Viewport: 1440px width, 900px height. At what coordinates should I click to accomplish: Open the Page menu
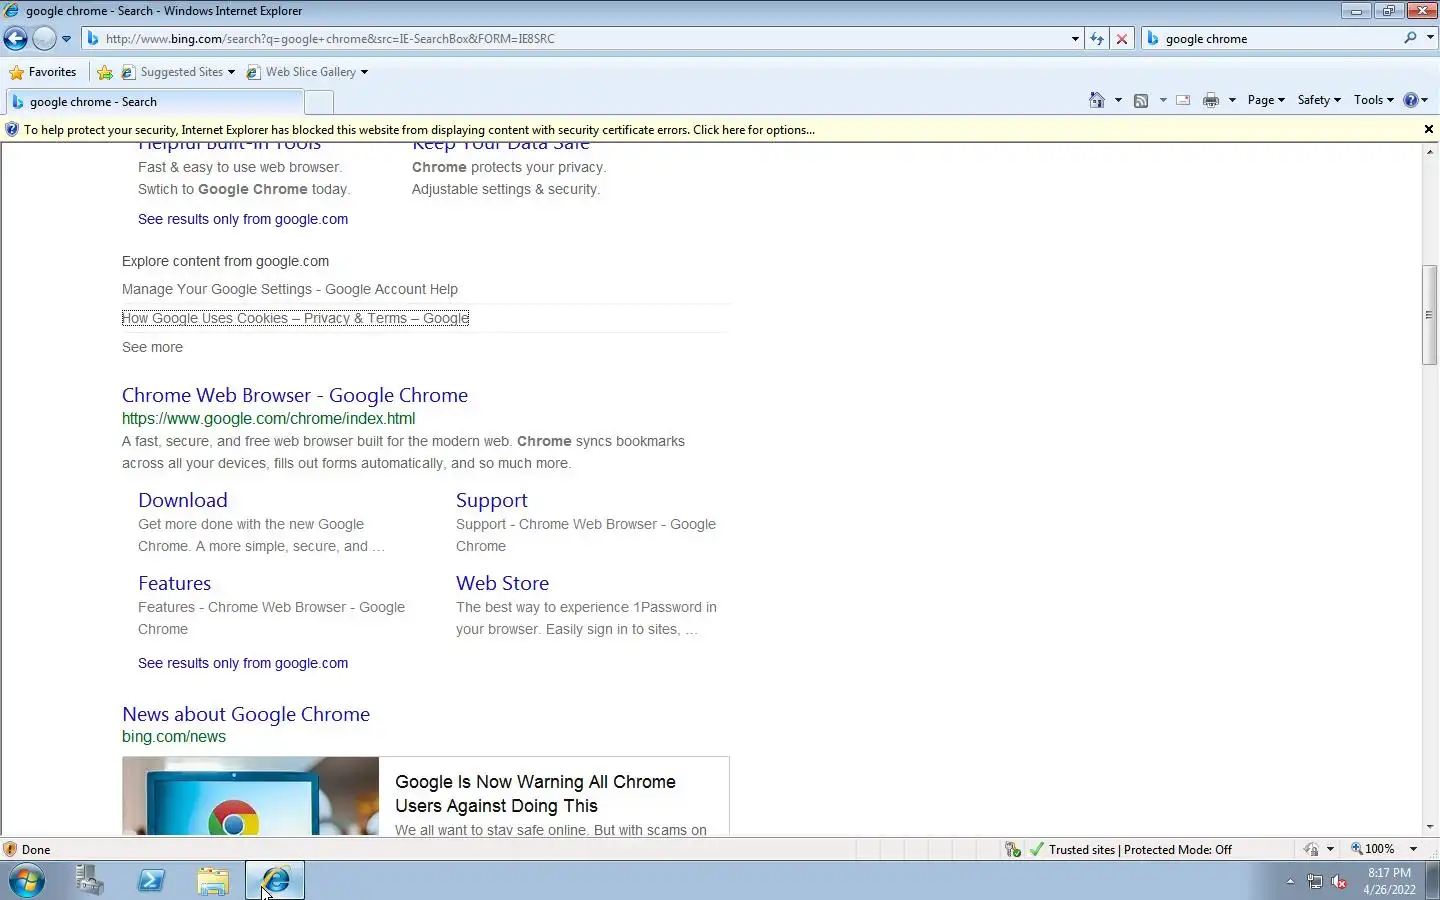[1266, 100]
